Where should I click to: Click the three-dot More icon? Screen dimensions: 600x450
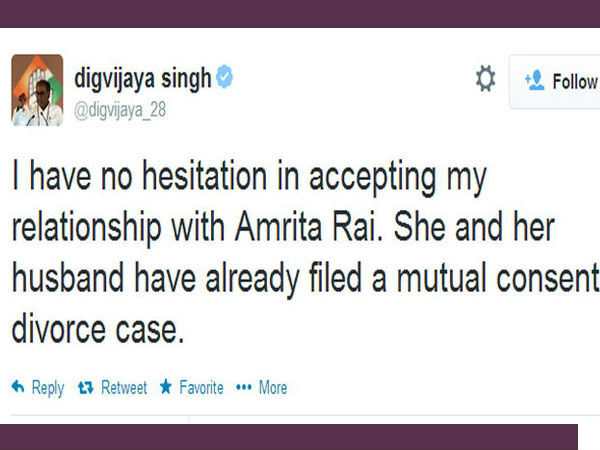243,387
